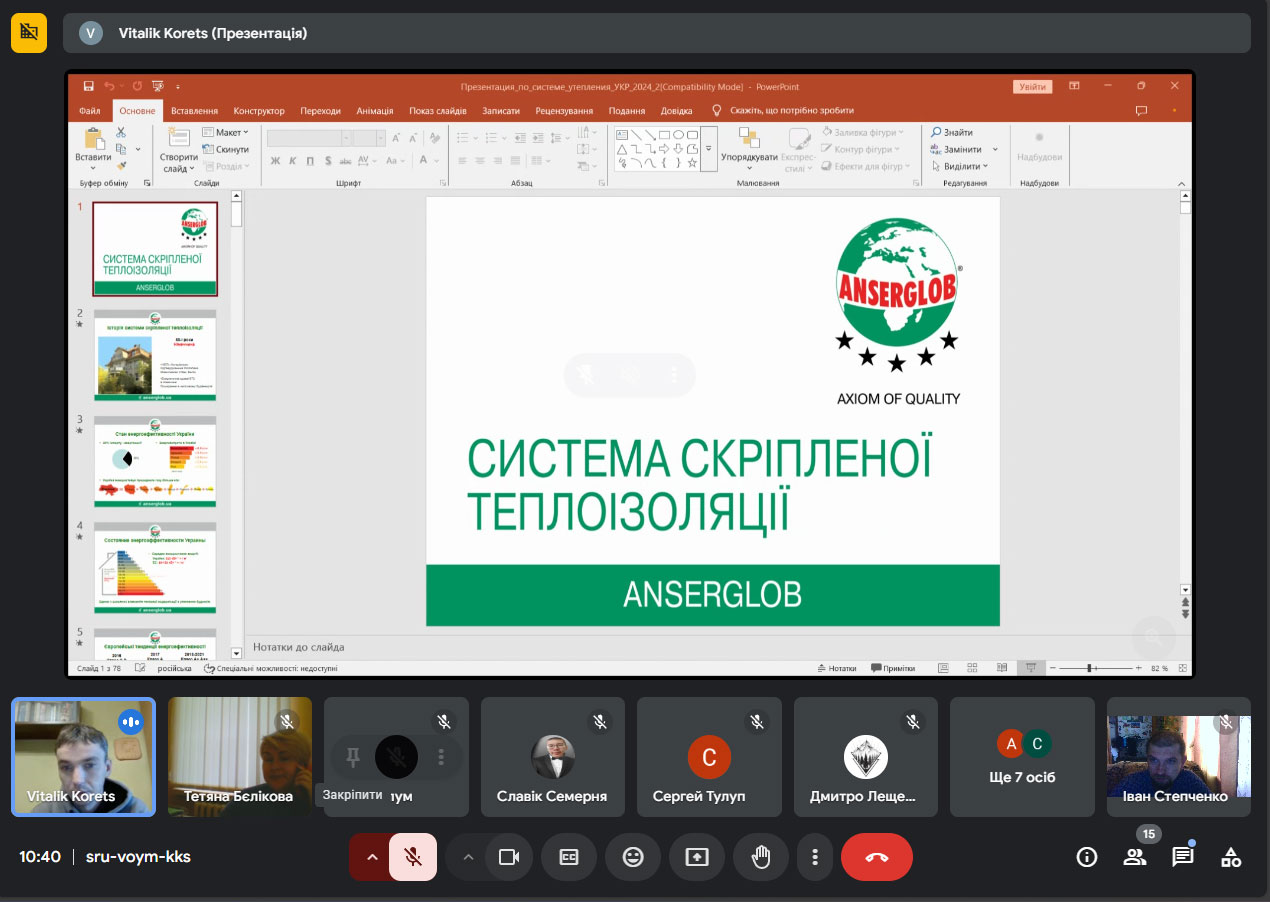Show the participants people panel

coord(1135,857)
